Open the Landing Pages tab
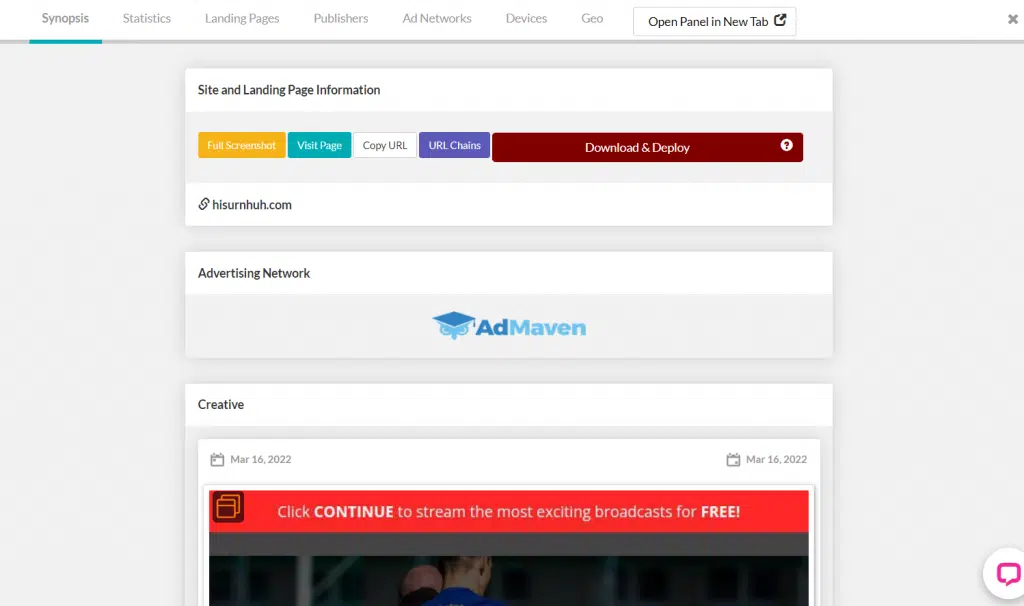1024x606 pixels. (x=242, y=19)
